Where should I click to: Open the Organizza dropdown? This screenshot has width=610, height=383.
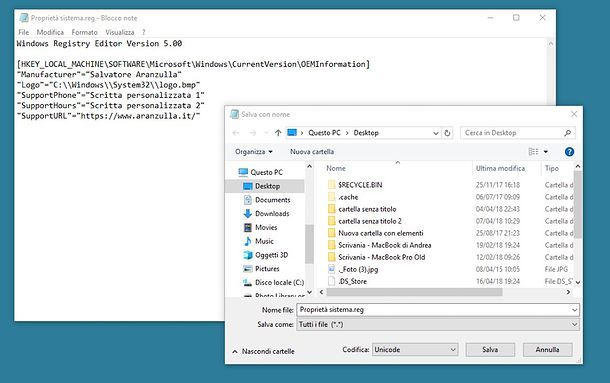click(254, 151)
